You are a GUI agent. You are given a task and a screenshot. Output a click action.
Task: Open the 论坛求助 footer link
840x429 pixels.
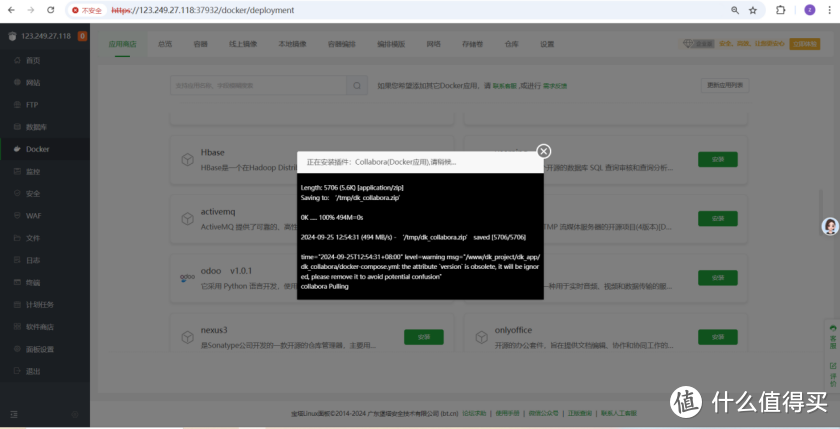tap(474, 413)
